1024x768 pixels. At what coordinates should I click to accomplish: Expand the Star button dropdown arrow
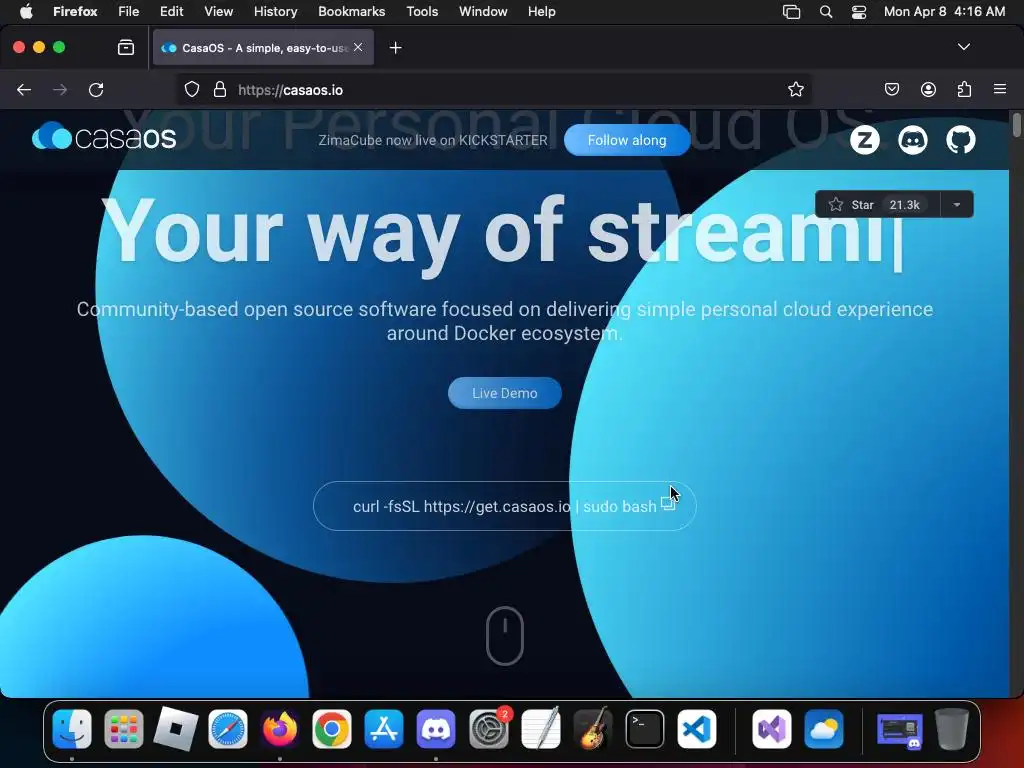pos(957,204)
